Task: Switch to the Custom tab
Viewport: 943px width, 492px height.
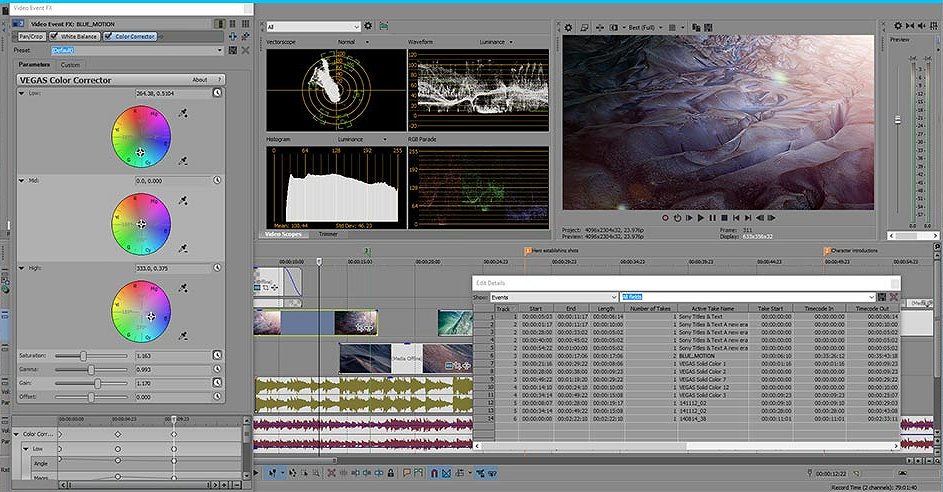Action: [x=70, y=65]
